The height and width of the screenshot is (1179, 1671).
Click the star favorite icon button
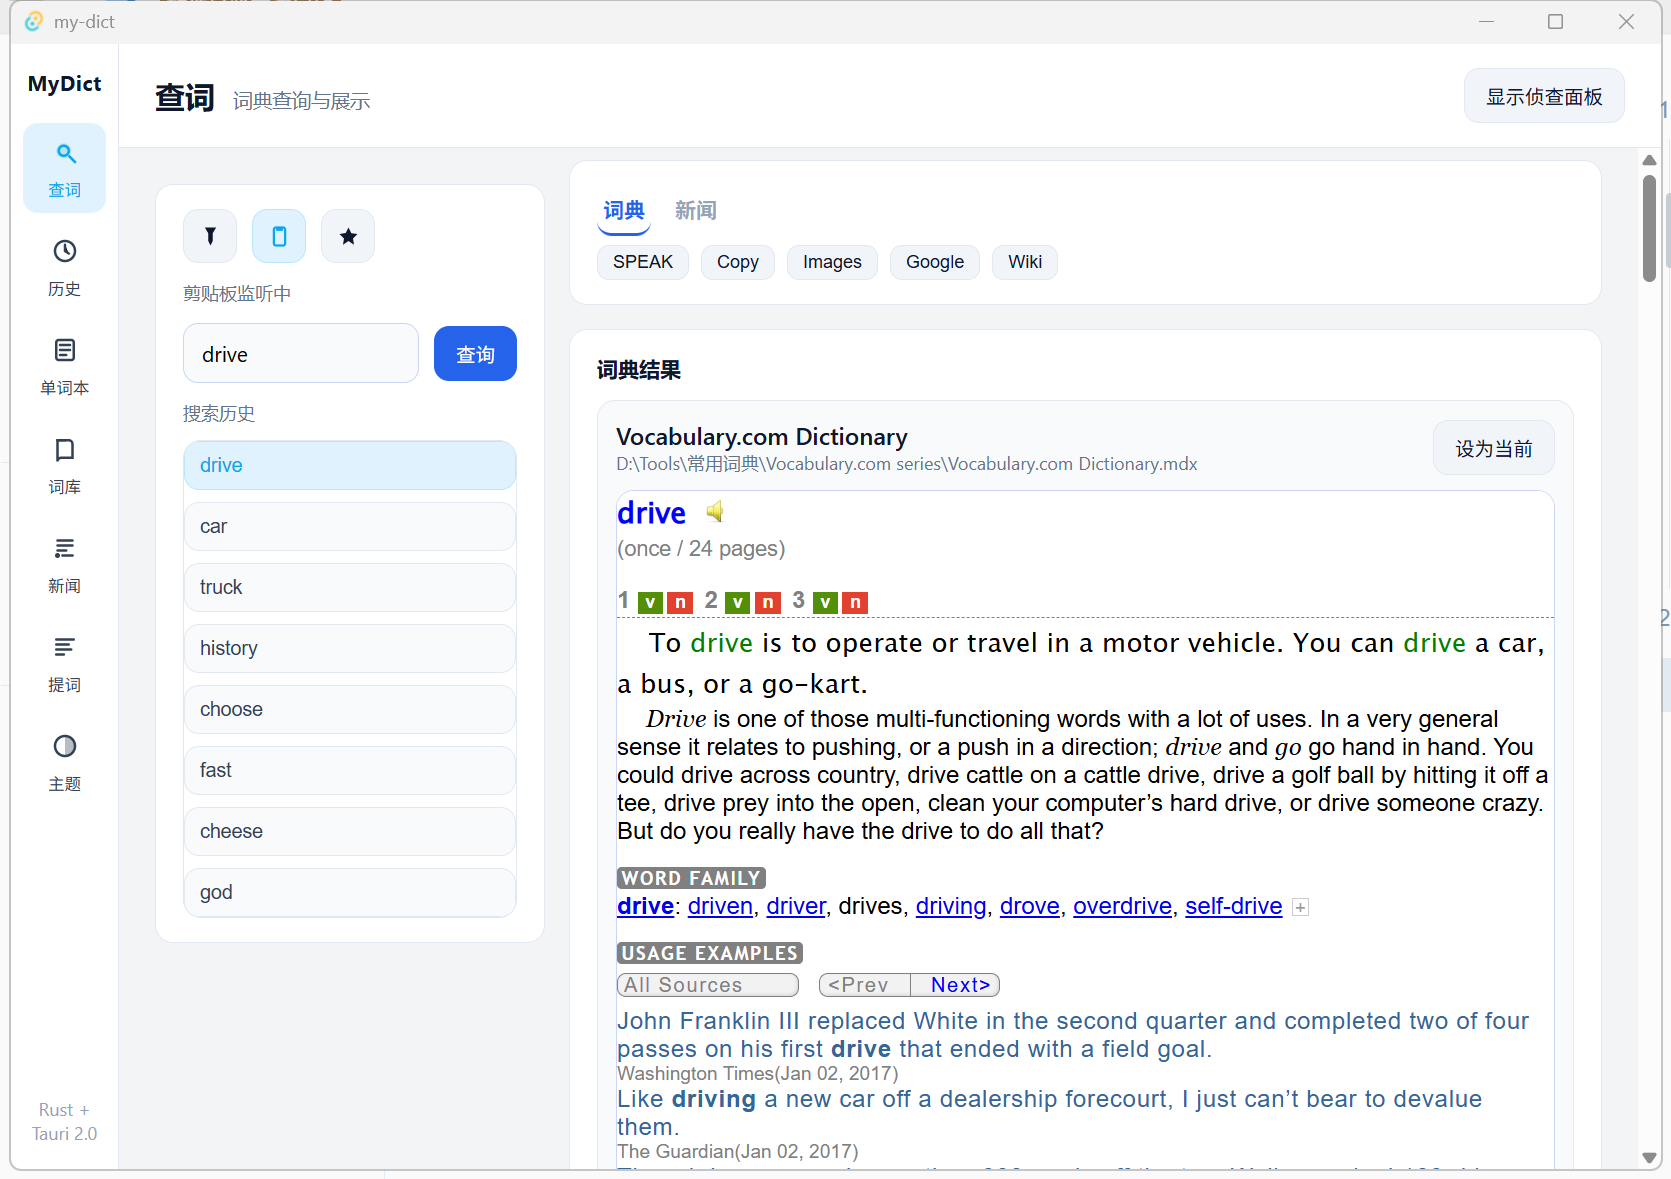pyautogui.click(x=348, y=236)
